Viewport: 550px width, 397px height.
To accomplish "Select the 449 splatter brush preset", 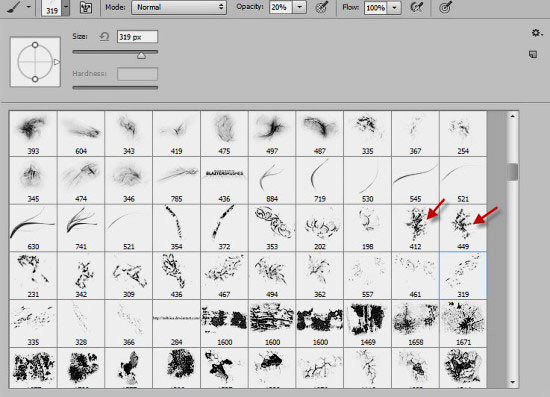I will point(463,228).
